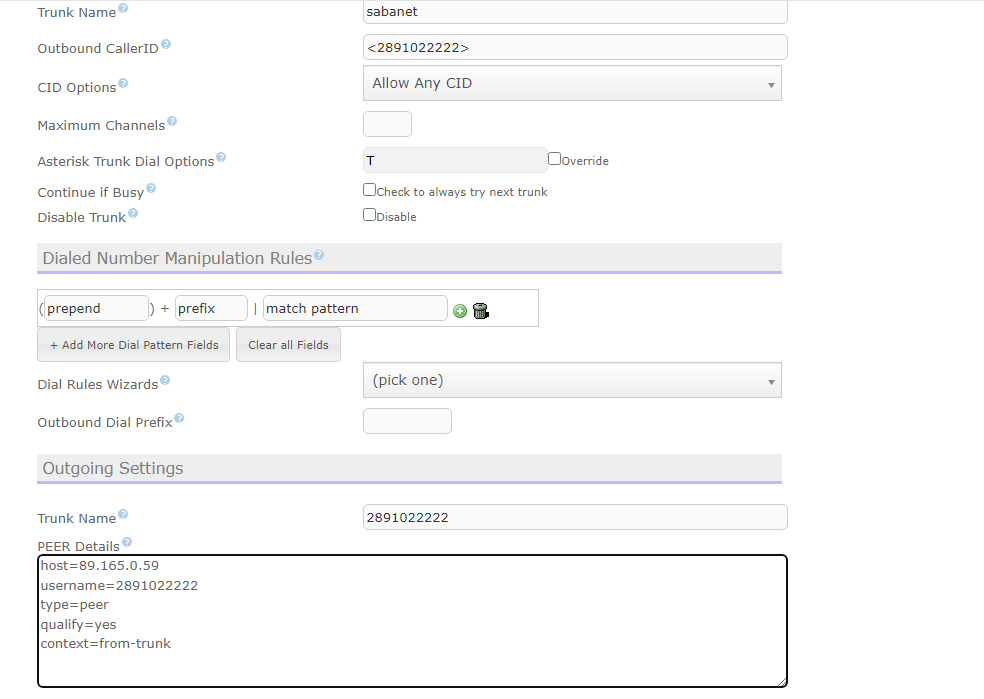
Task: Click inside the PEER Details text area
Action: pyautogui.click(x=412, y=621)
